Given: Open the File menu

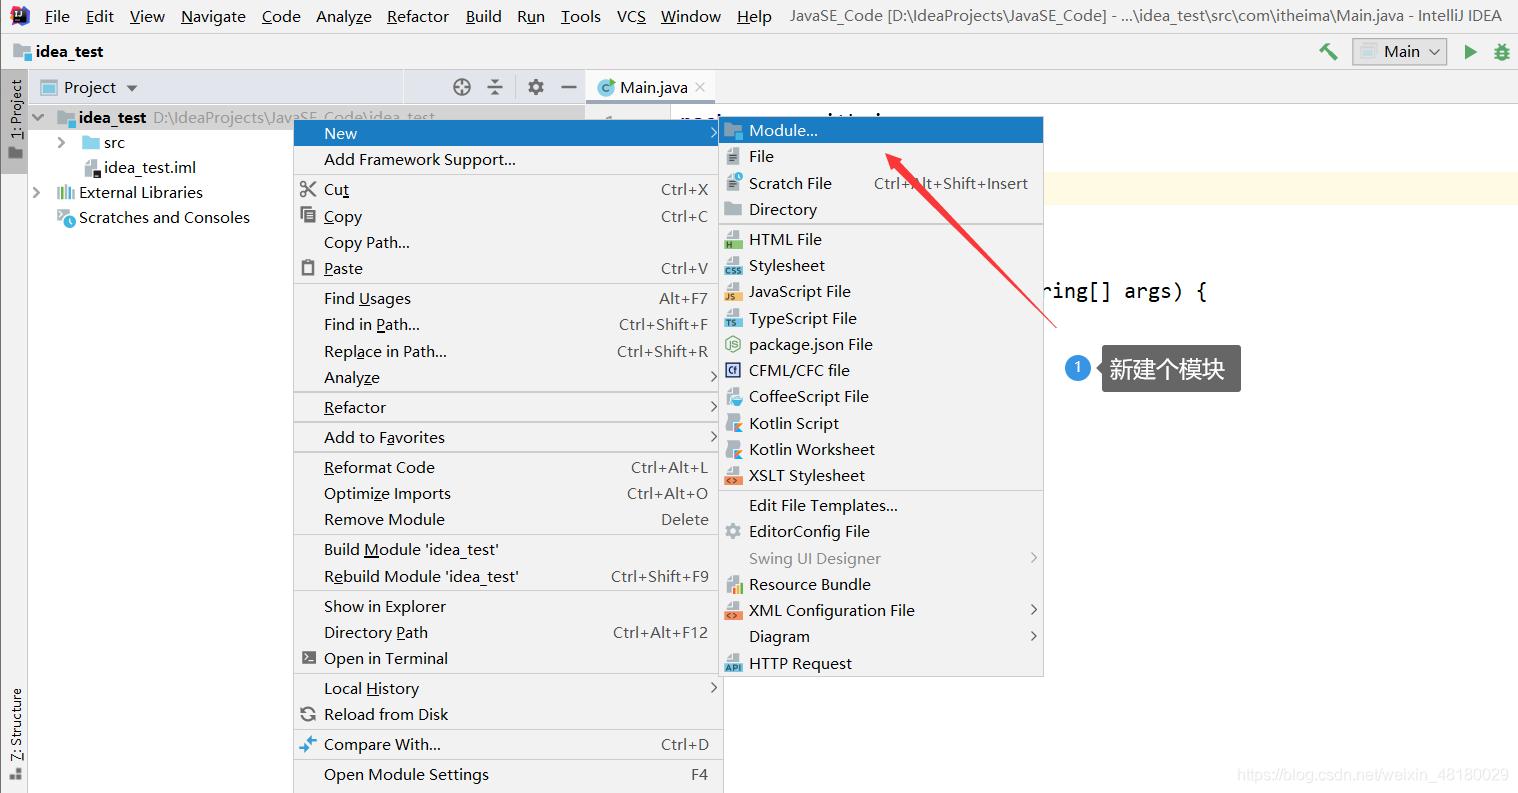Looking at the screenshot, I should pos(57,16).
